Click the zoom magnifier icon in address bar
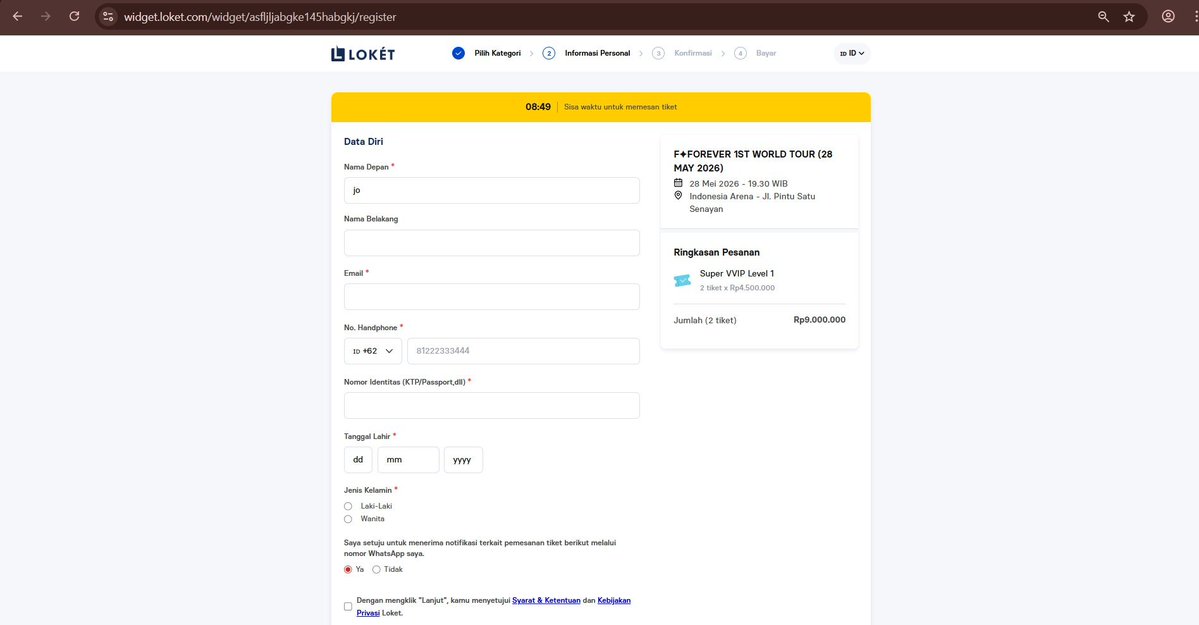The height and width of the screenshot is (625, 1199). [1103, 16]
